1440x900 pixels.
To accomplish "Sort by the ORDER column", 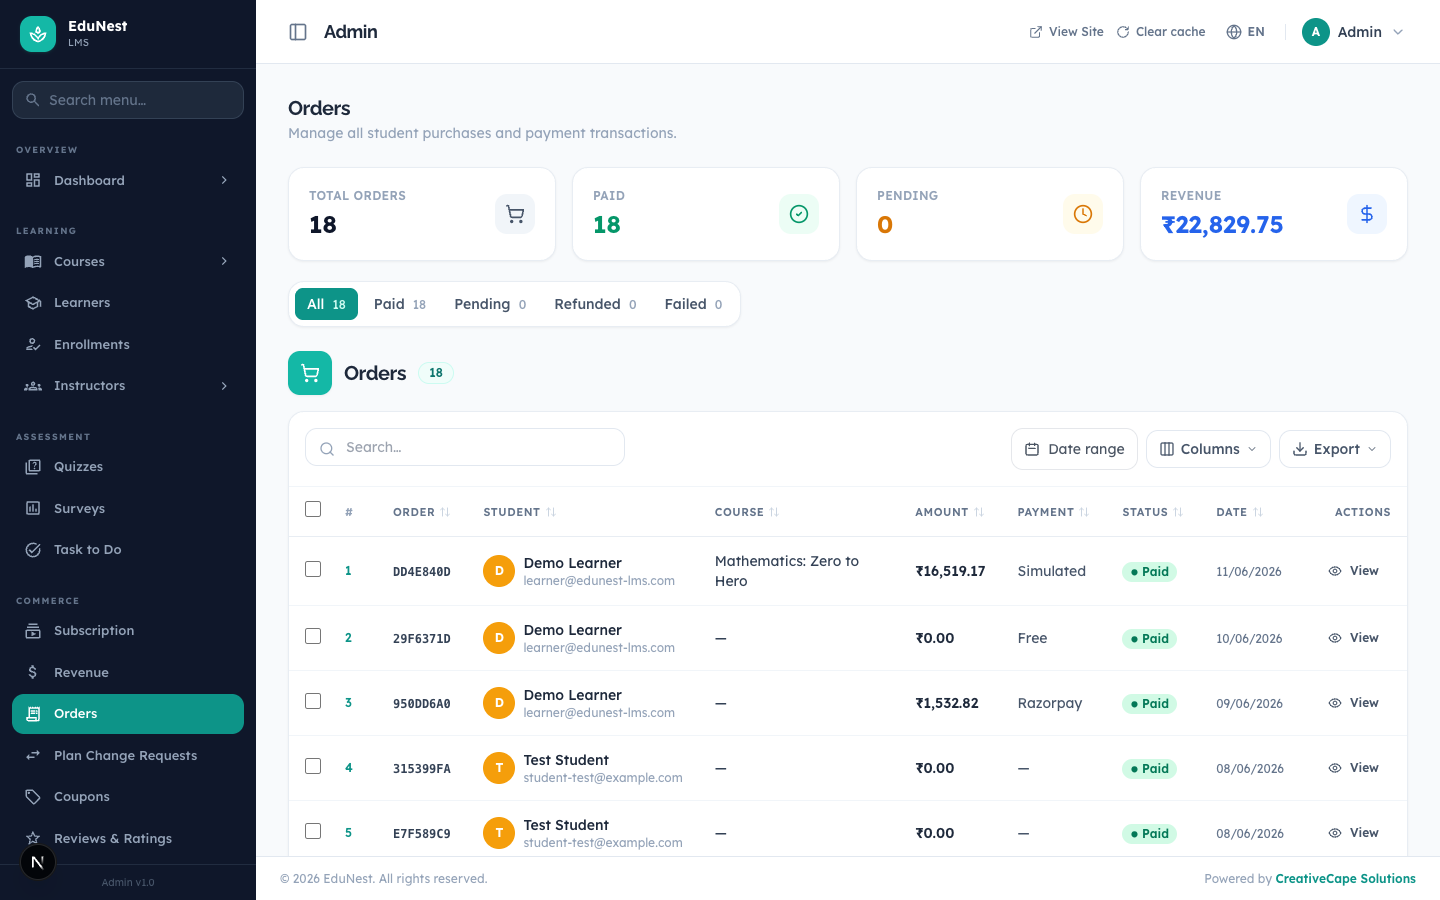I will tap(421, 512).
